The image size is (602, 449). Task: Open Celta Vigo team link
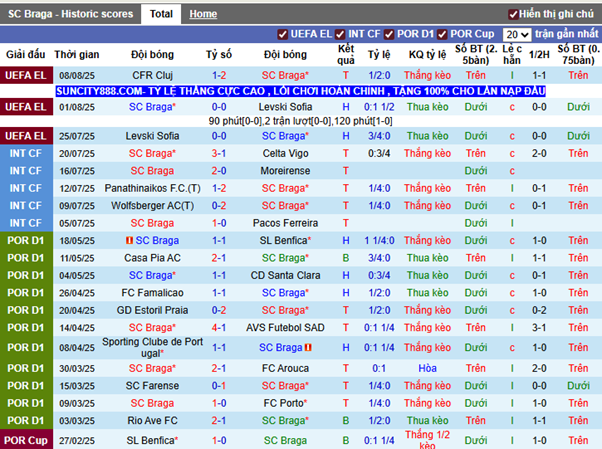[x=285, y=154]
